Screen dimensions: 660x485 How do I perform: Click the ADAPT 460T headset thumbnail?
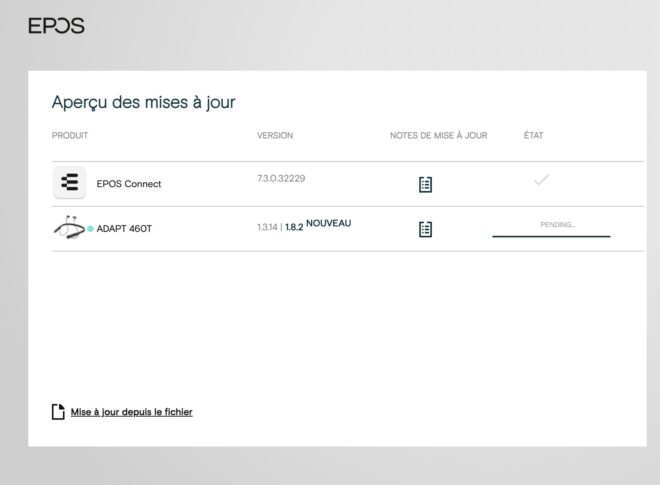tap(69, 228)
